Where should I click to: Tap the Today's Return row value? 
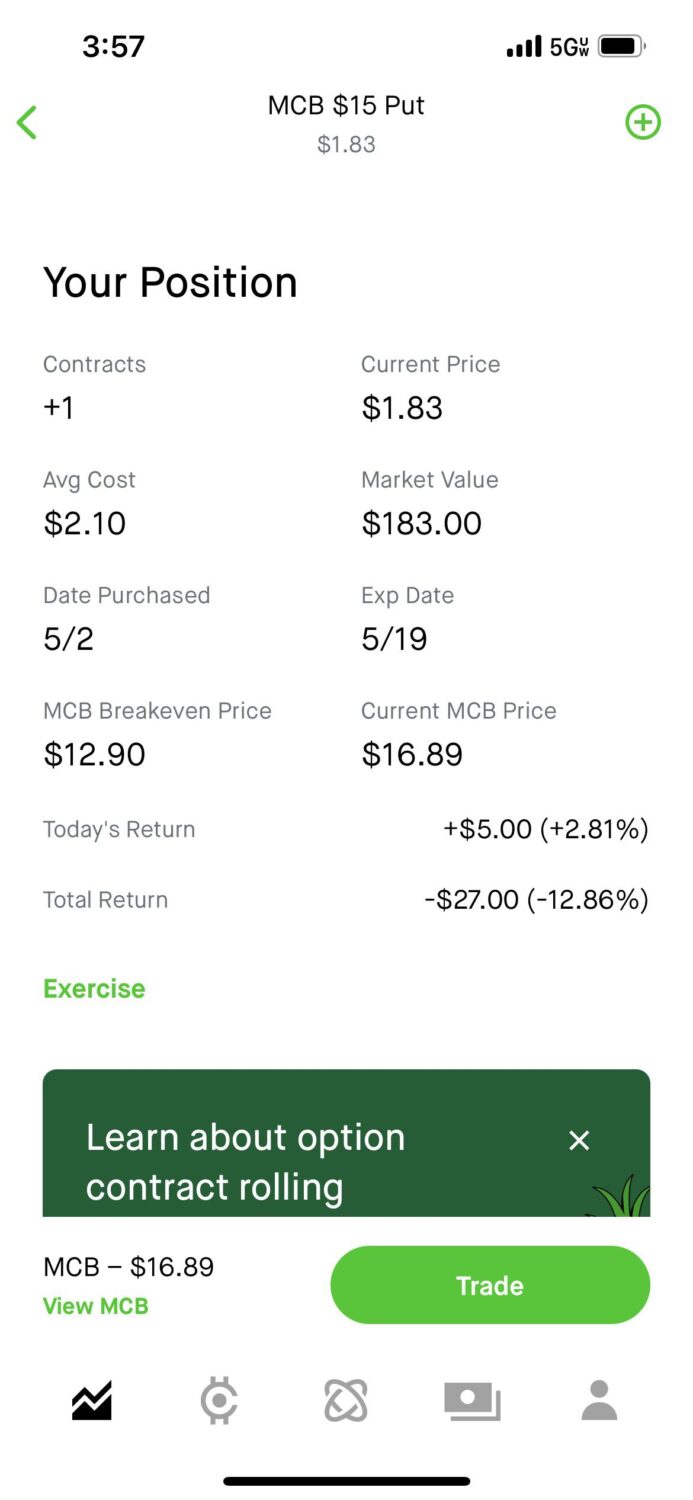coord(546,829)
